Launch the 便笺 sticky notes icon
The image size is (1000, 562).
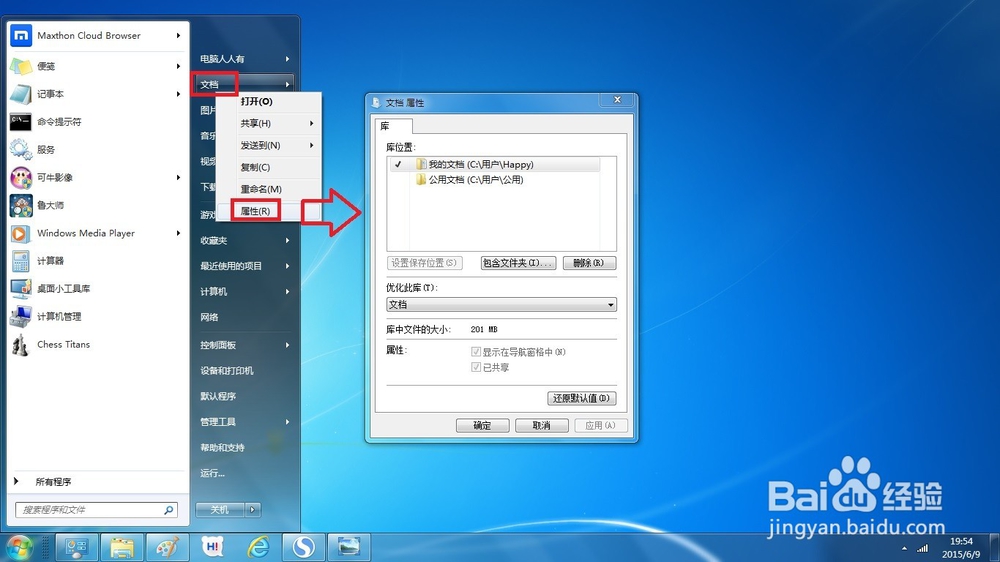point(21,66)
